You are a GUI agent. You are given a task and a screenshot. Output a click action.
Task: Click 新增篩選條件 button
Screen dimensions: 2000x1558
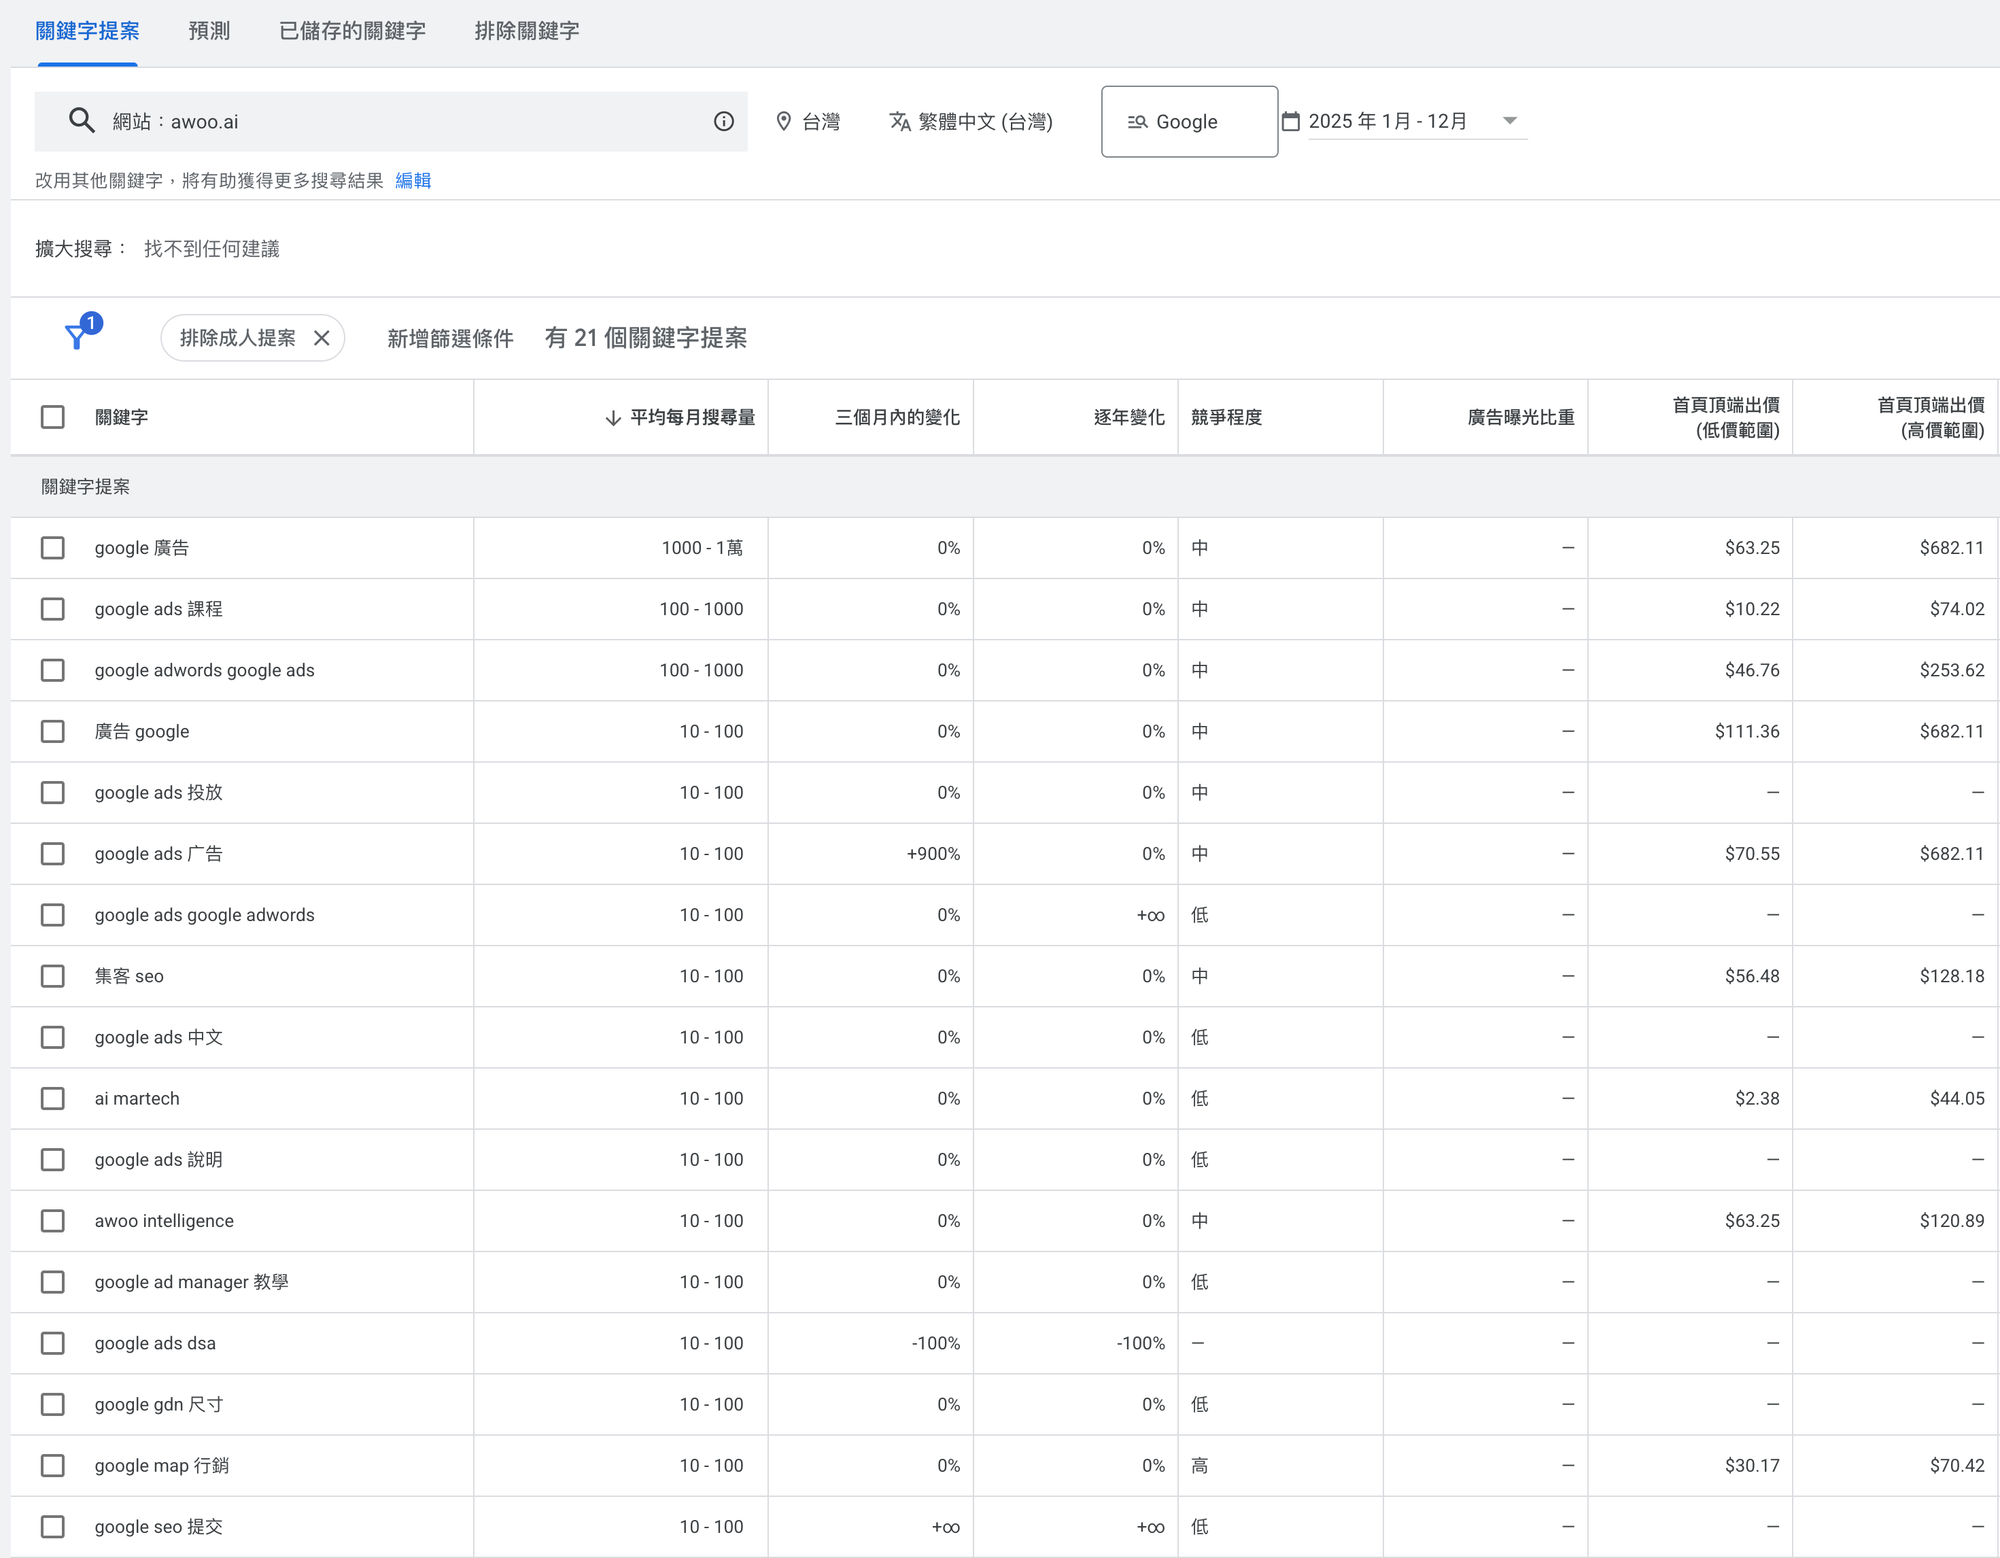[450, 338]
